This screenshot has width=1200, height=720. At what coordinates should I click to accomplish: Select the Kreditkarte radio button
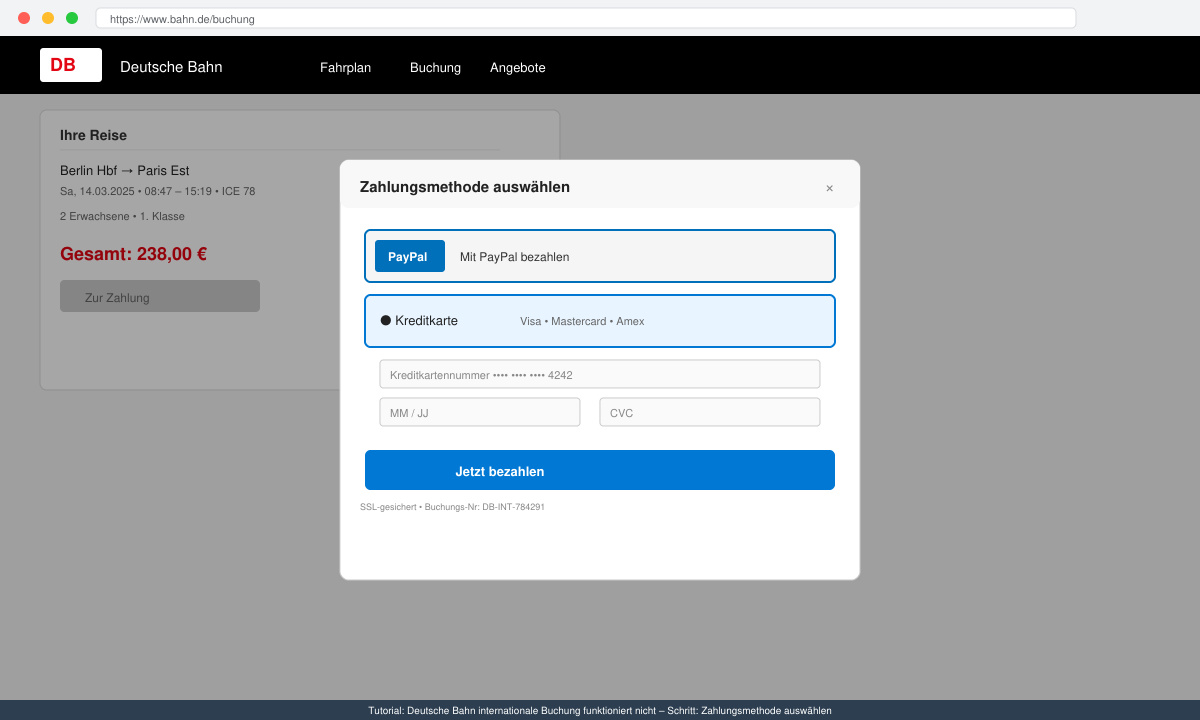(386, 320)
